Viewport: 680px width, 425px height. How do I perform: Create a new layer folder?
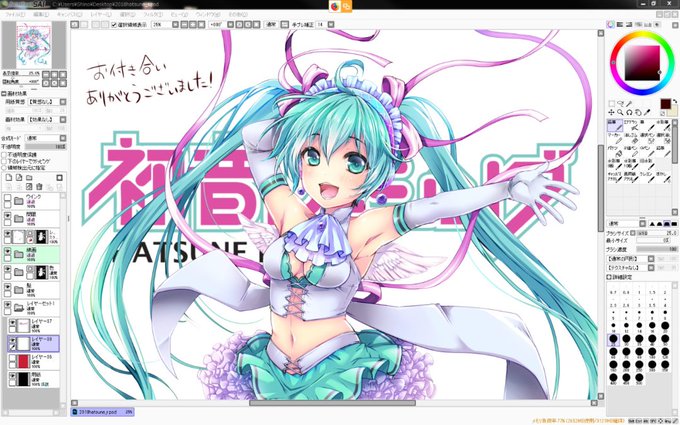point(29,178)
